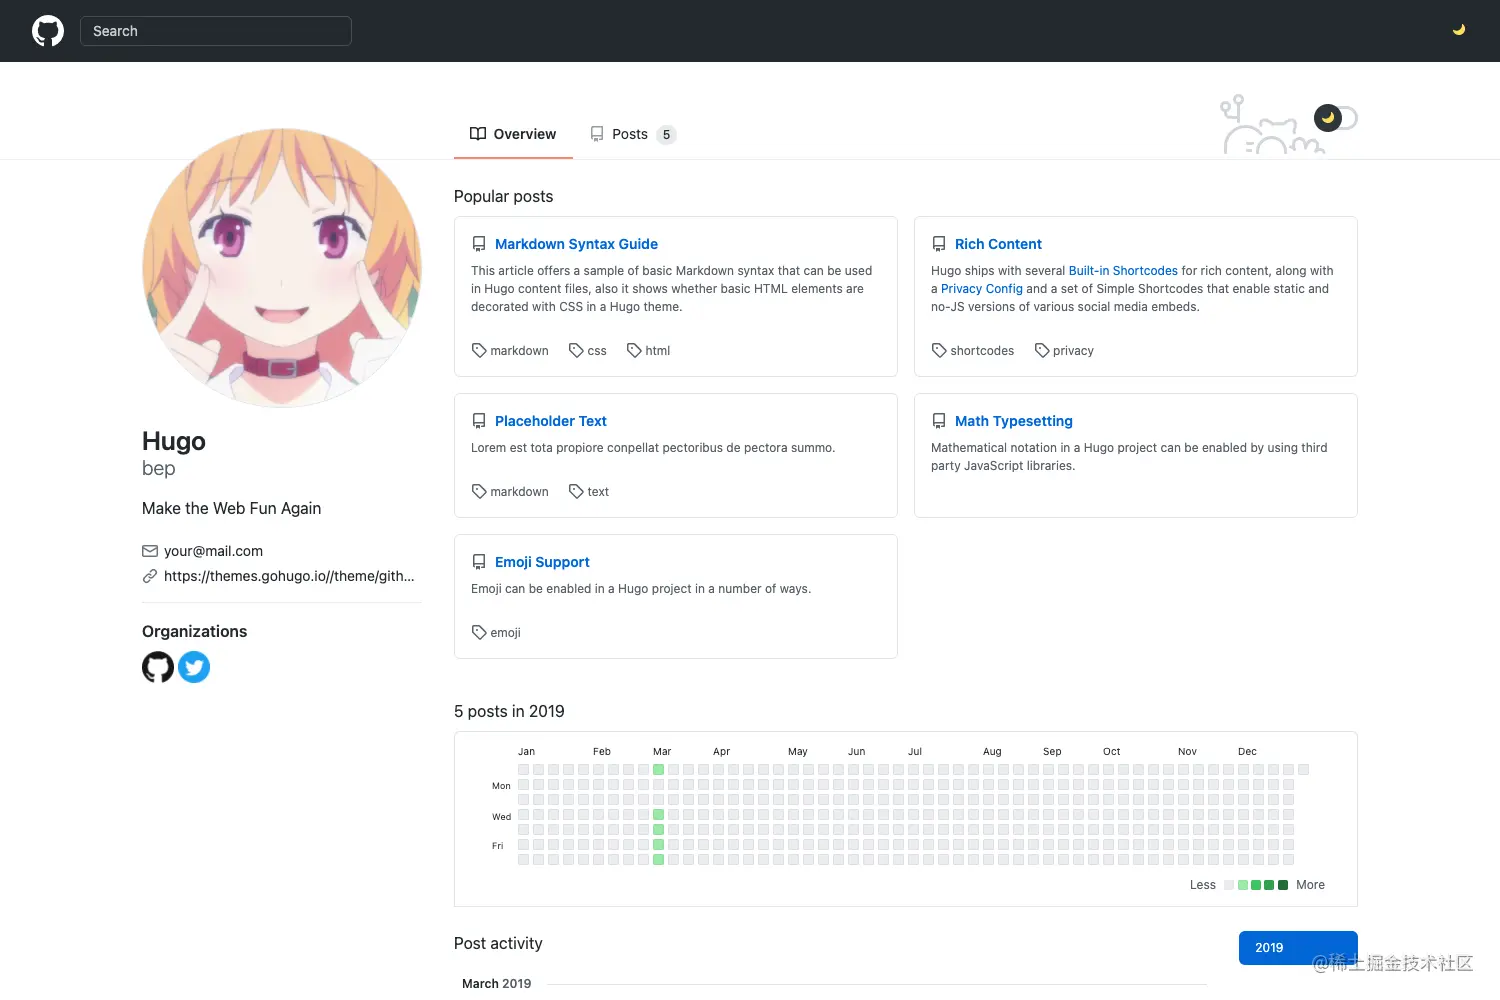This screenshot has width=1500, height=1000.
Task: Open the Math Typesetting post
Action: click(1014, 421)
